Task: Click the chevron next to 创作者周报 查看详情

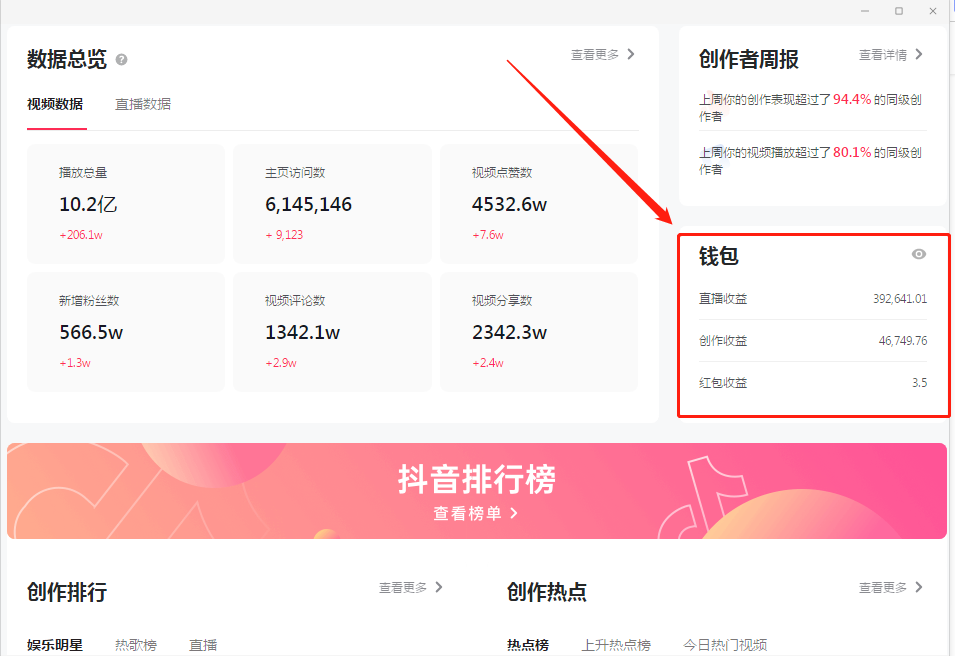Action: tap(919, 54)
